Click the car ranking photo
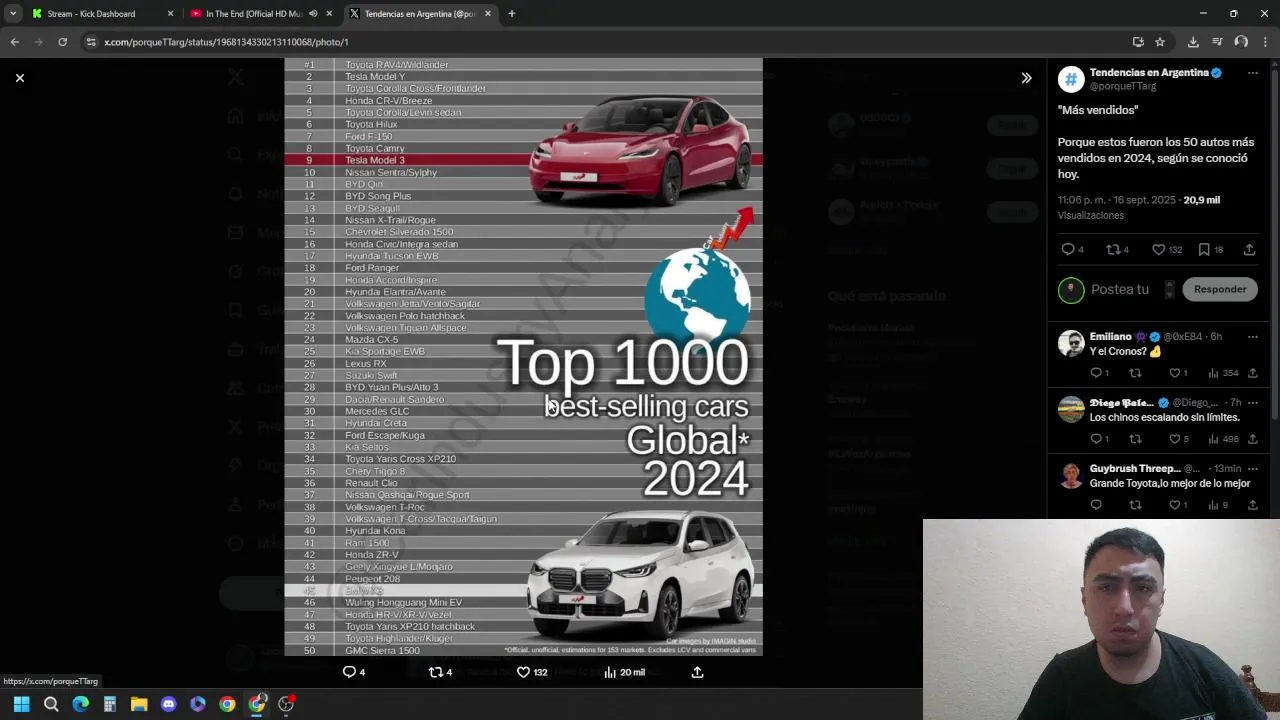The width and height of the screenshot is (1280, 720). coord(523,357)
